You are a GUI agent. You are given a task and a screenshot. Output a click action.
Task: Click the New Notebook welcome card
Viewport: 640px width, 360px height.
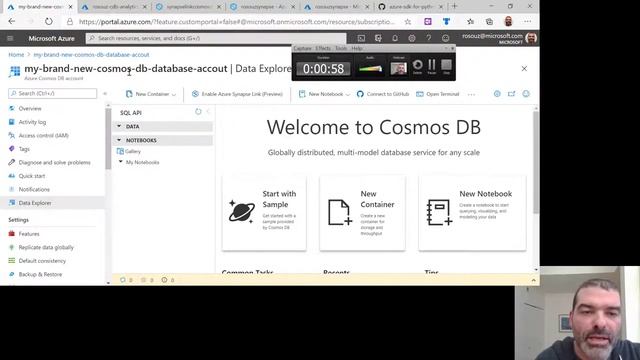472,213
